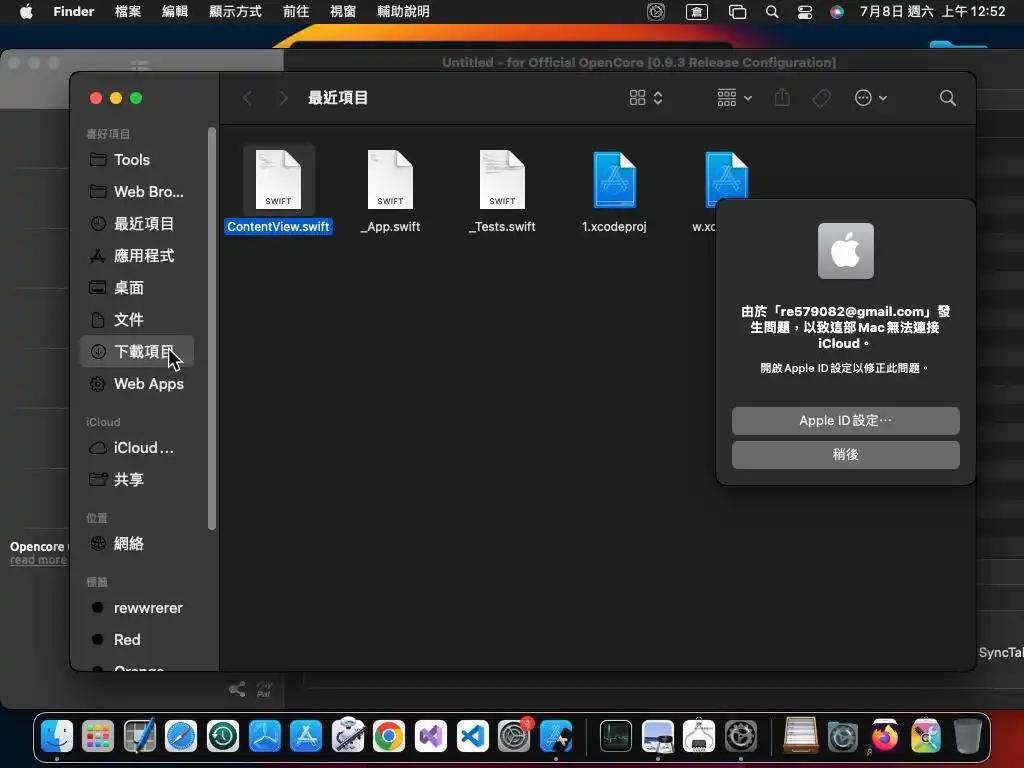Screen dimensions: 1024x768
Task: Open Google Chrome from the Dock
Action: pos(389,736)
